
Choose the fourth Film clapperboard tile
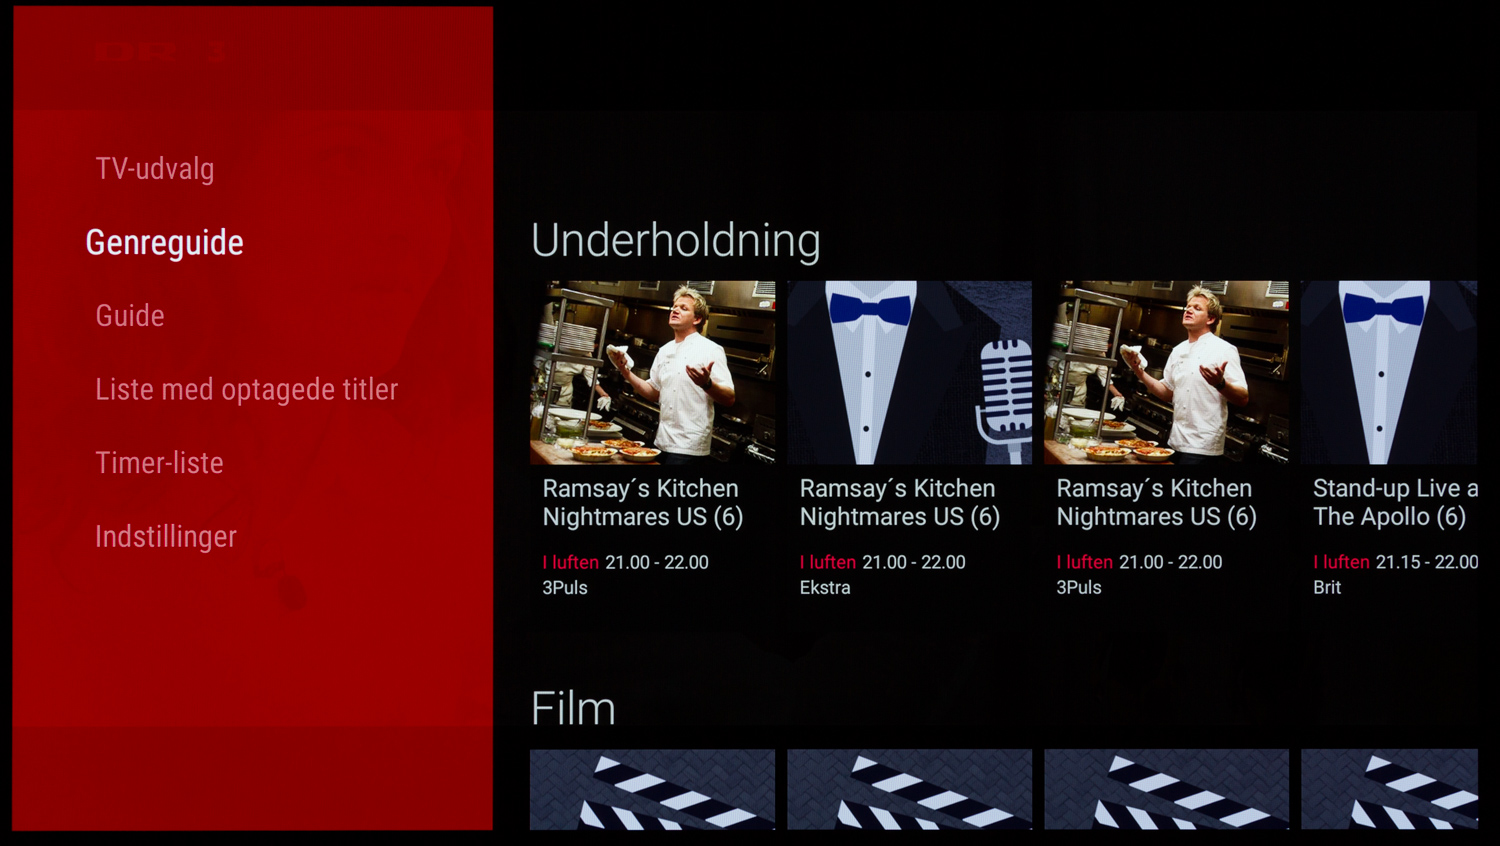[1389, 789]
